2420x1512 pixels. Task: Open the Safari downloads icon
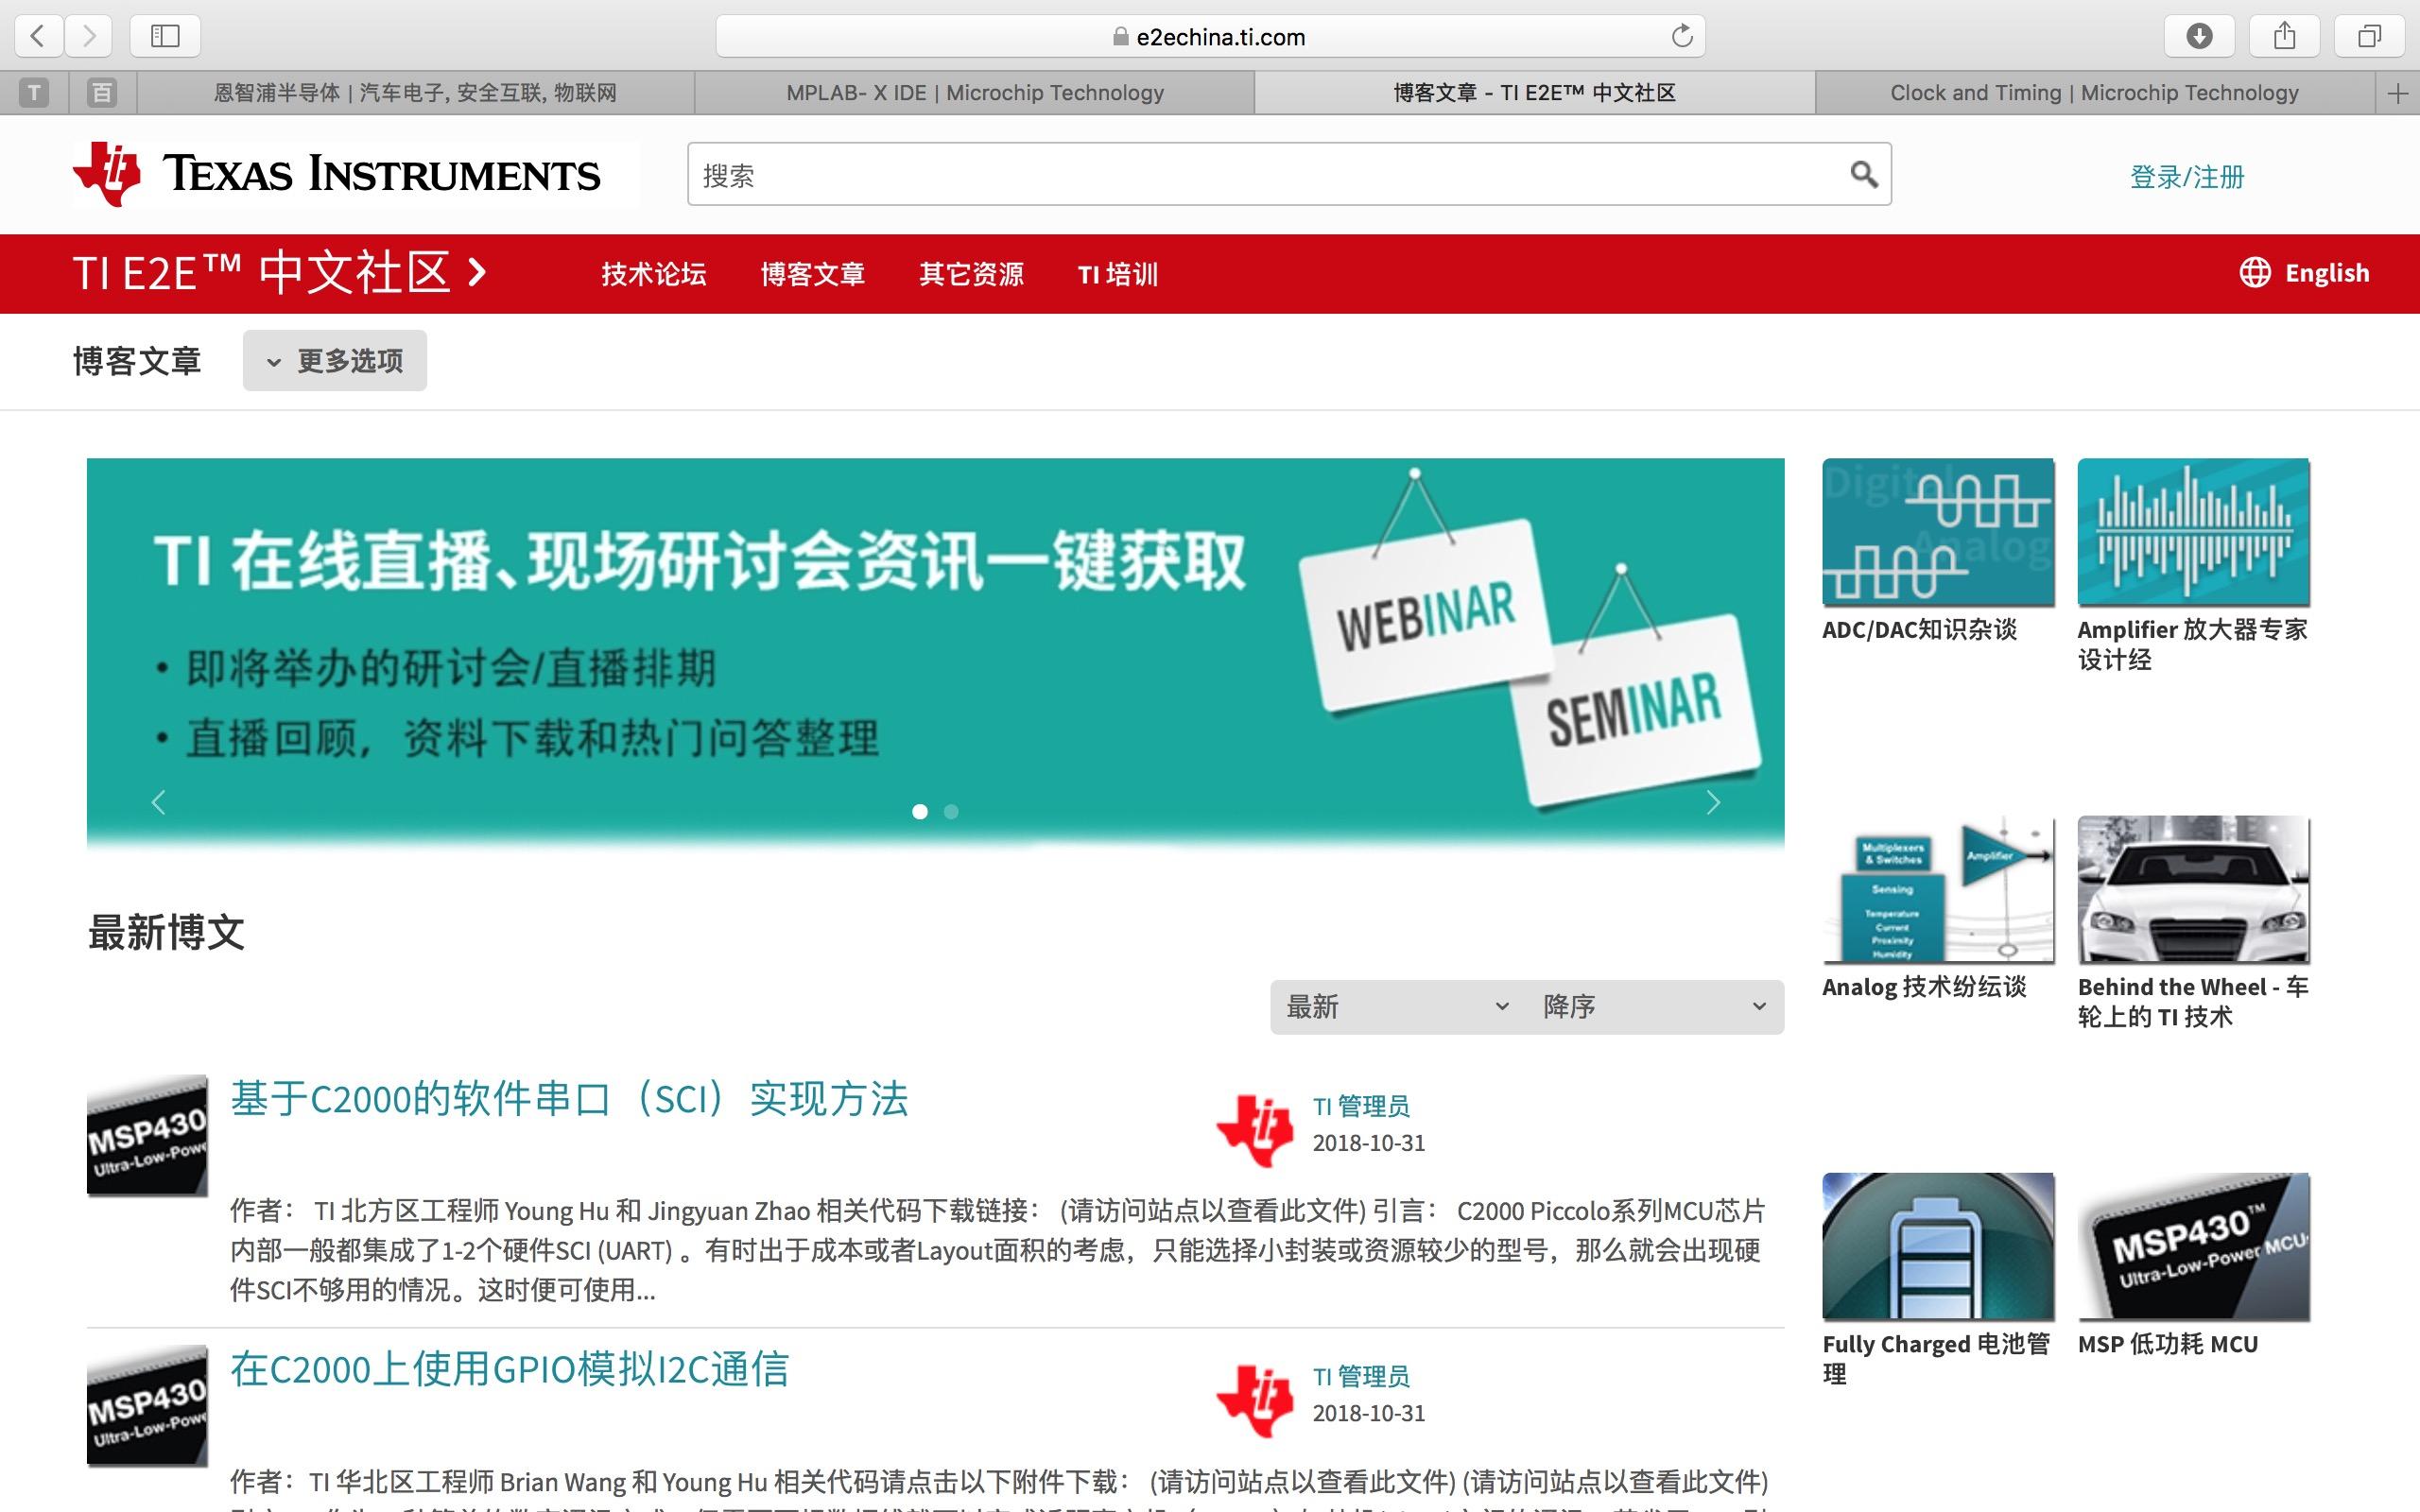tap(2198, 37)
